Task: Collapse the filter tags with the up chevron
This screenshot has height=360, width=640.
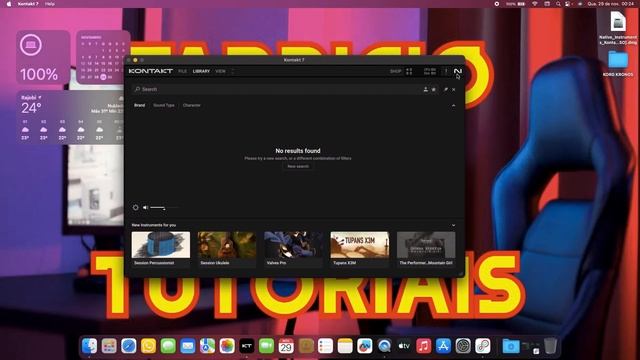Action: (453, 105)
